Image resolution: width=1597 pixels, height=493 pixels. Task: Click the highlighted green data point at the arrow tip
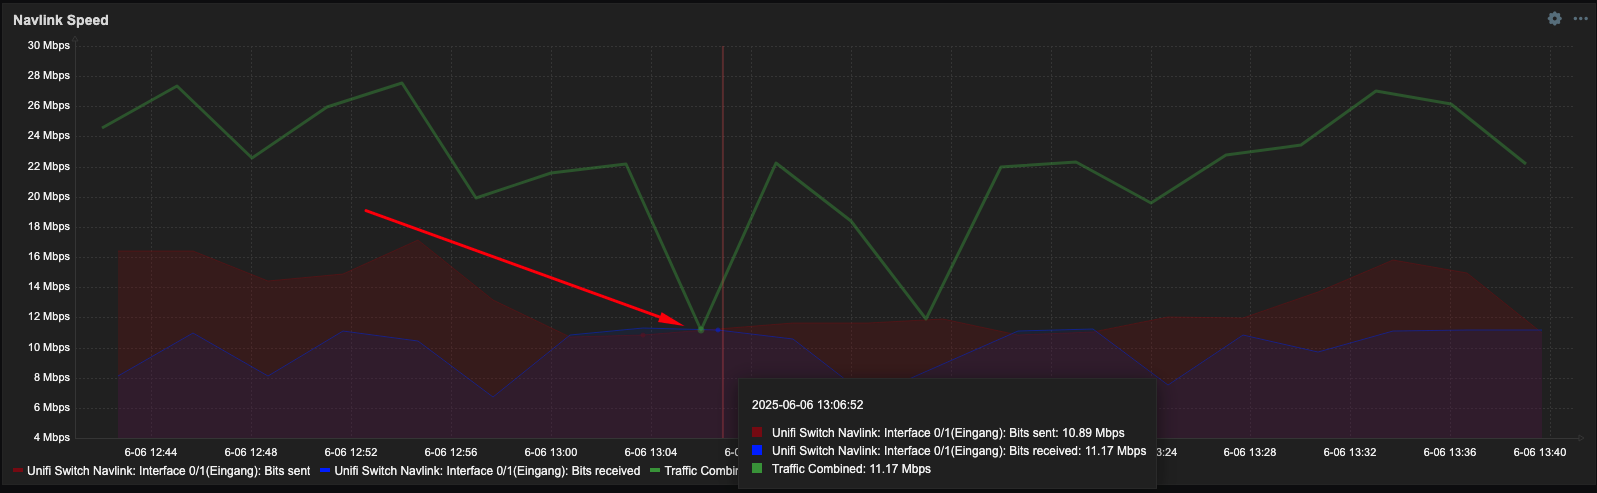pyautogui.click(x=701, y=329)
